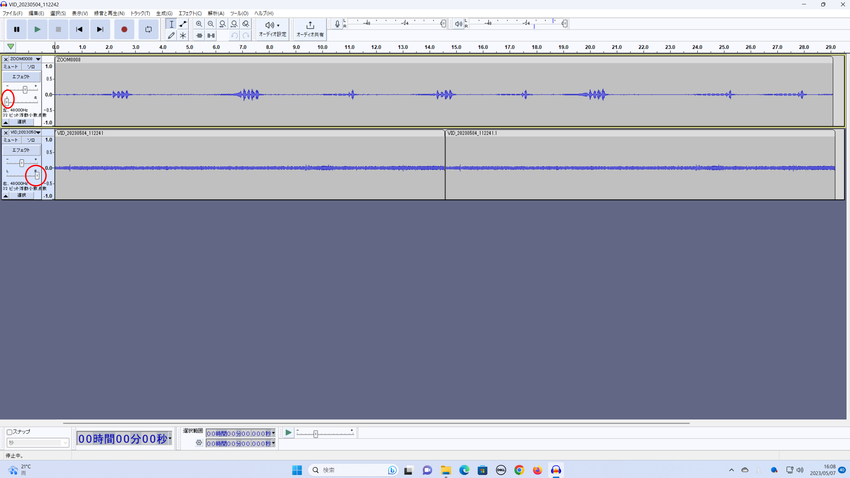Start recording with the red Record button
850x478 pixels.
124,29
